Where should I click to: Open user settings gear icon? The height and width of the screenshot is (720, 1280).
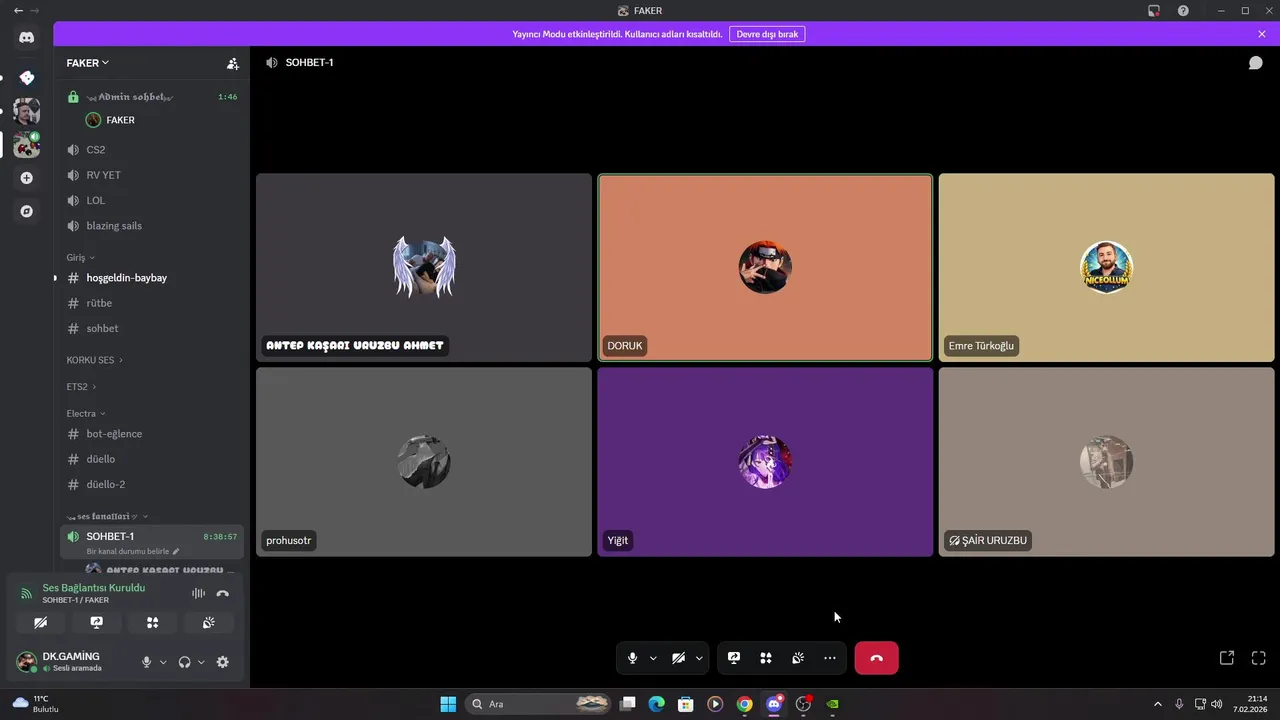223,662
